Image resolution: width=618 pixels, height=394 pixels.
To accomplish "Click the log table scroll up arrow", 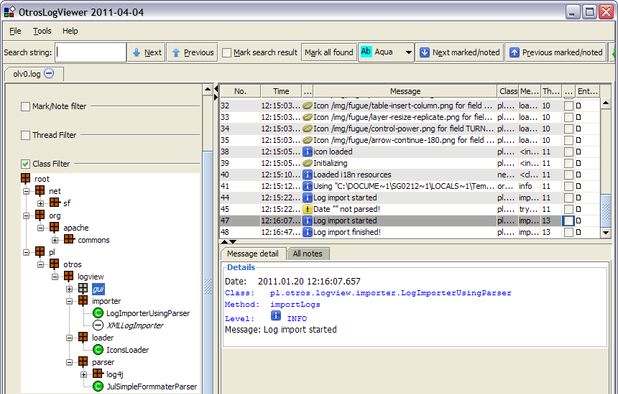I will (x=606, y=103).
